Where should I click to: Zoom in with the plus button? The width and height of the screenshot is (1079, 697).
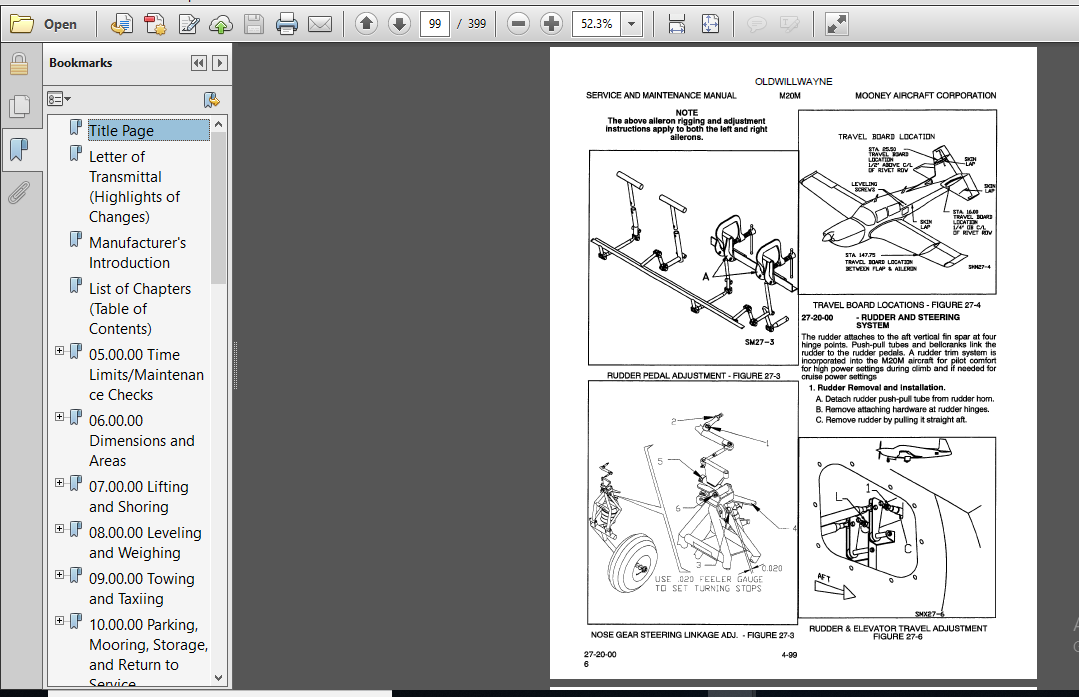[x=551, y=24]
